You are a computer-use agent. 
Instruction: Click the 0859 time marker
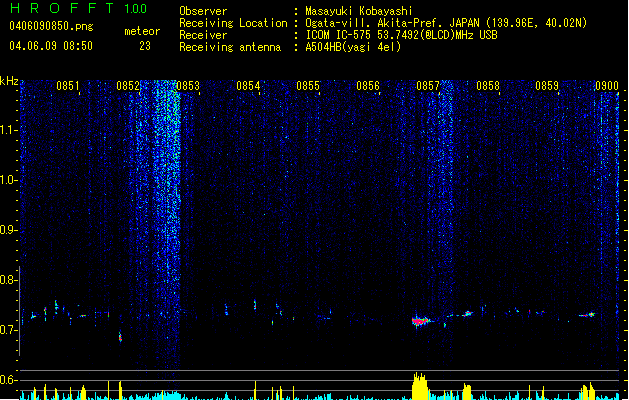(547, 86)
